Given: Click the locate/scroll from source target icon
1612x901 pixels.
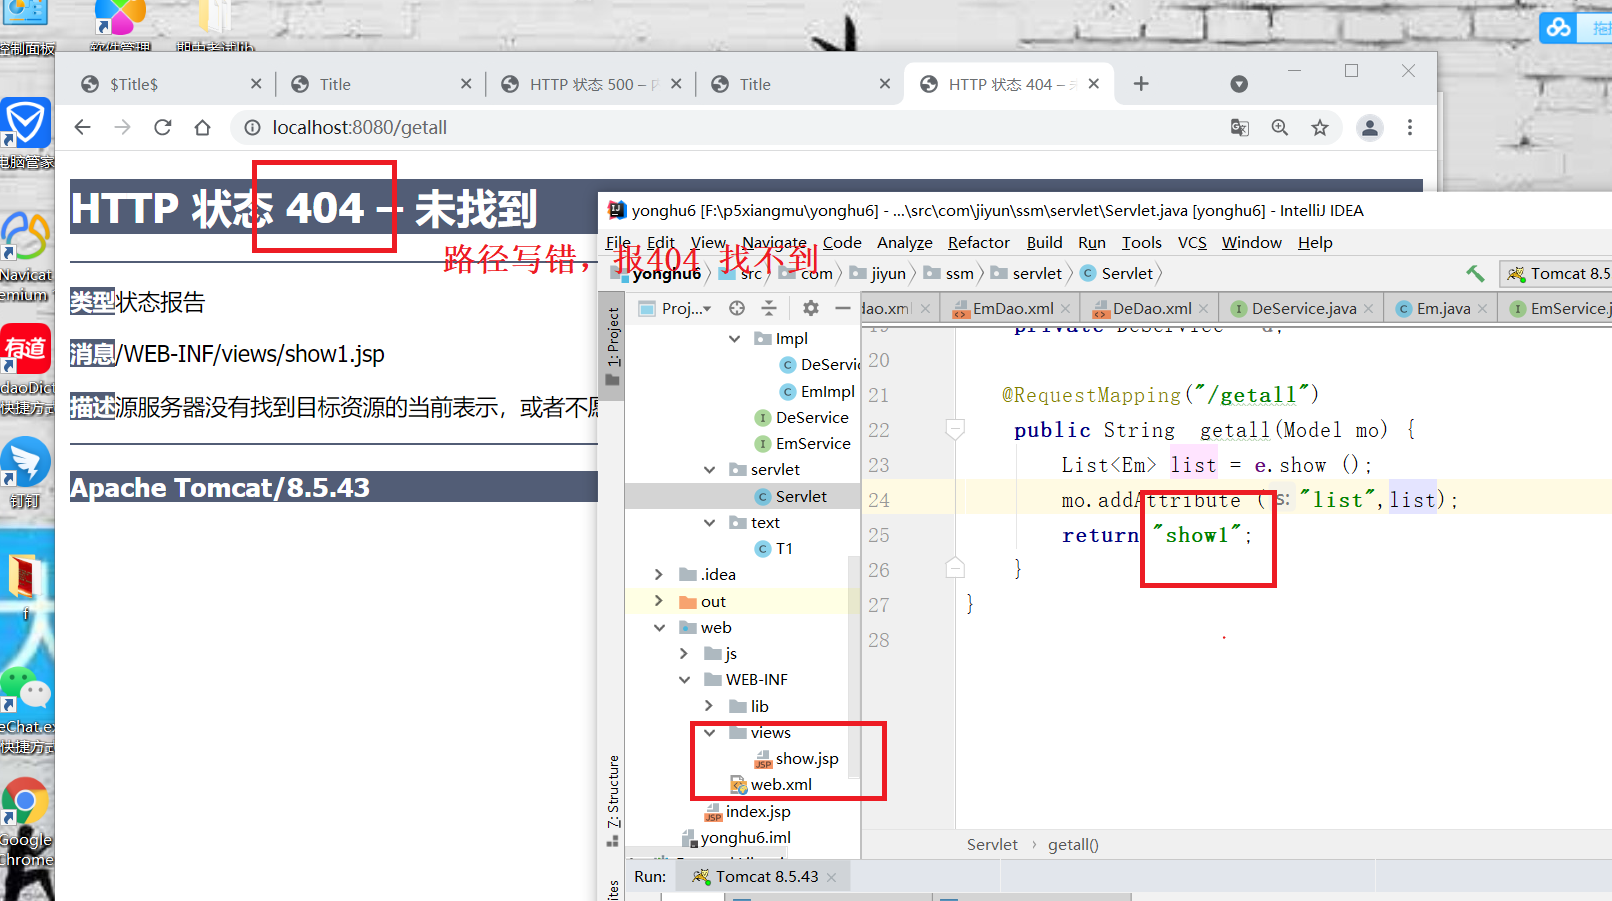Looking at the screenshot, I should click(x=737, y=308).
